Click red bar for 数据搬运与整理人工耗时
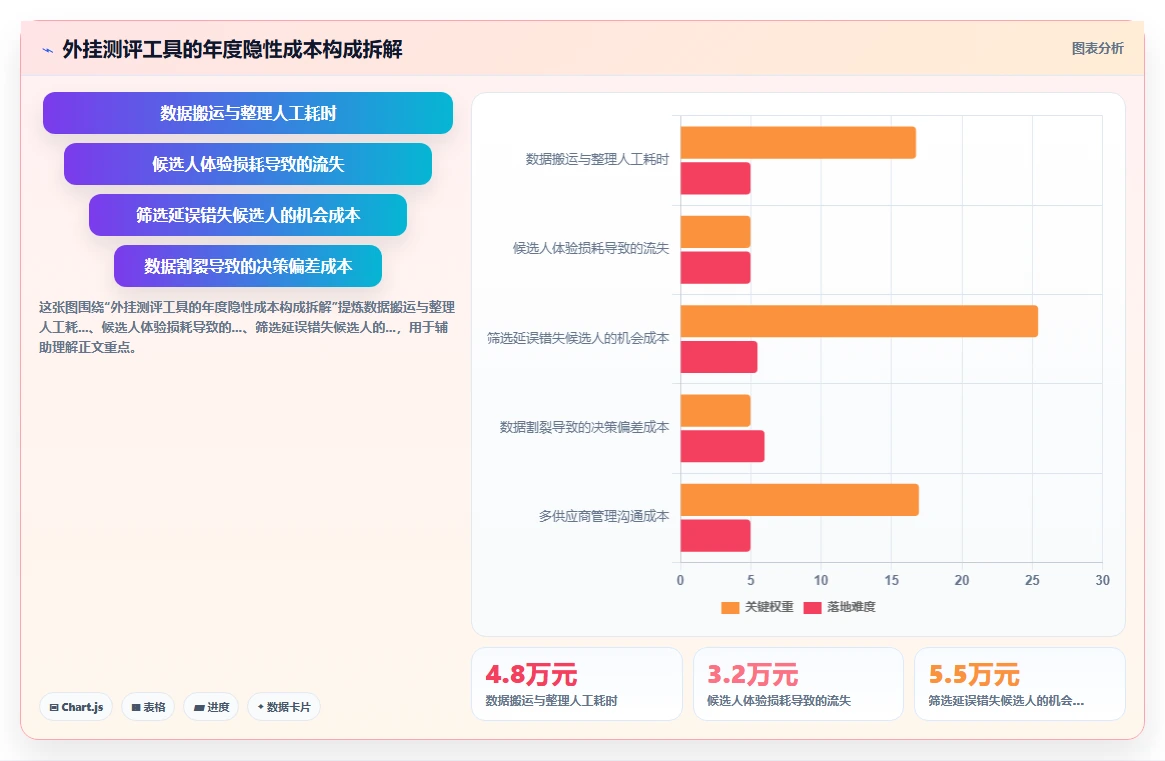The image size is (1165, 761). point(715,178)
